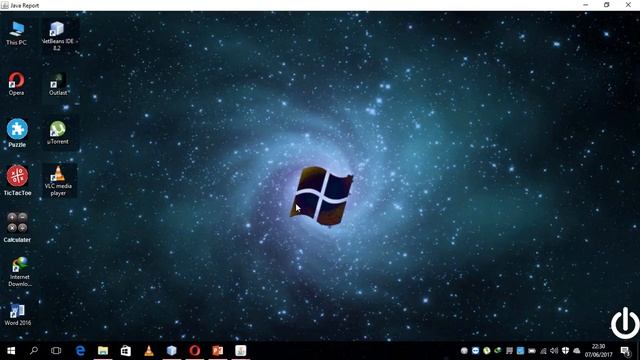Switch to the Java app taskbar icon
The width and height of the screenshot is (640, 360).
tap(241, 351)
